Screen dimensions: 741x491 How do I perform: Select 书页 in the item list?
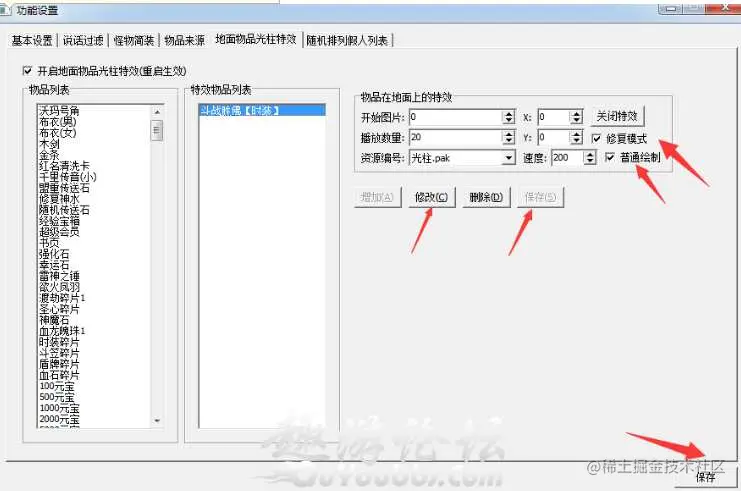click(49, 242)
